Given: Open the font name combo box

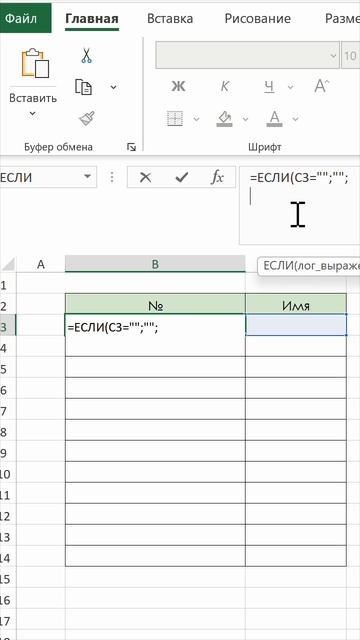Looking at the screenshot, I should pyautogui.click(x=247, y=55).
